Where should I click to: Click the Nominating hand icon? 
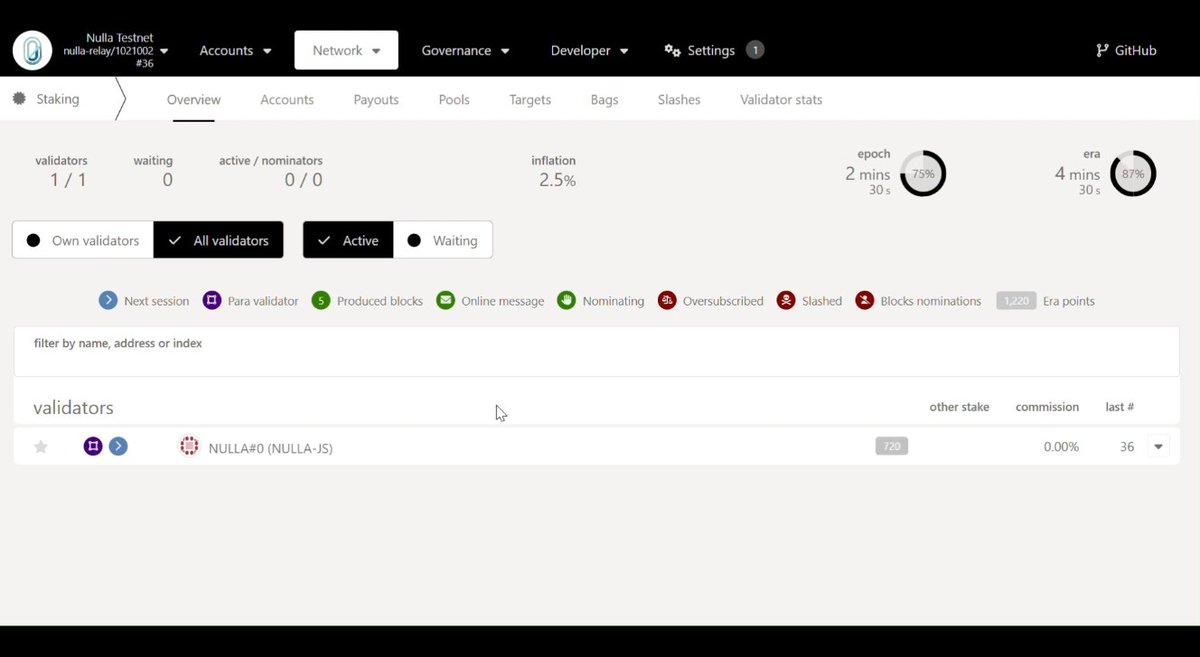(567, 300)
